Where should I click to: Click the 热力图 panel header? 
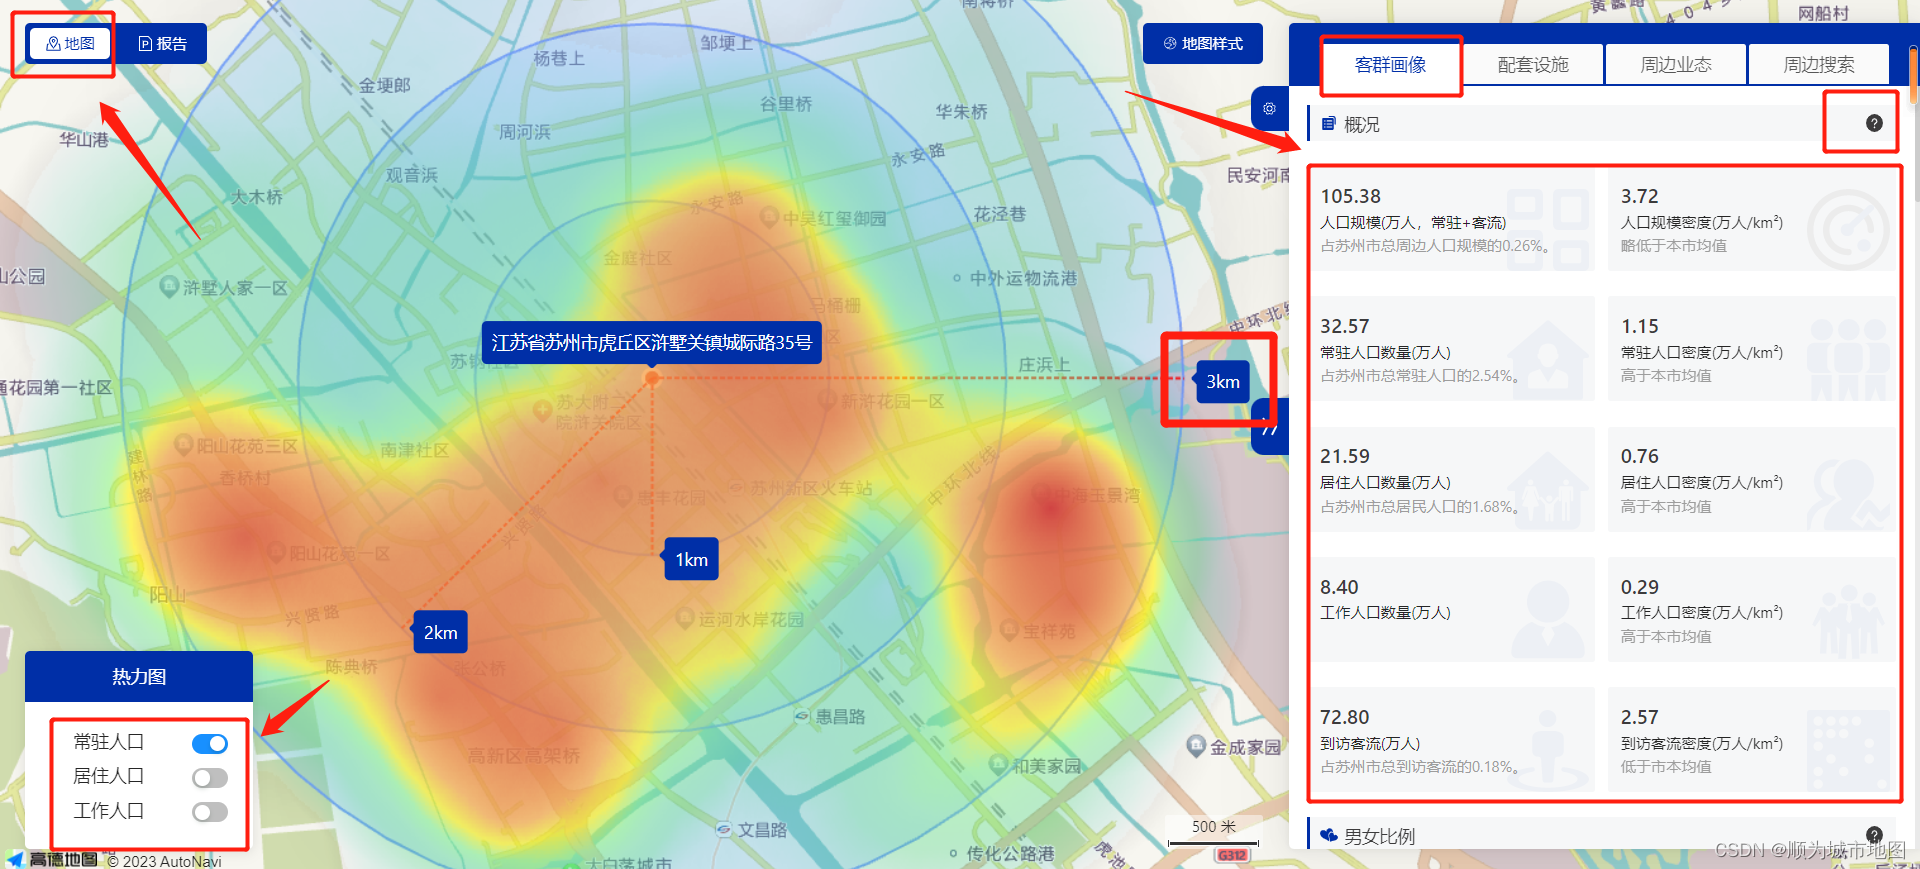[139, 677]
